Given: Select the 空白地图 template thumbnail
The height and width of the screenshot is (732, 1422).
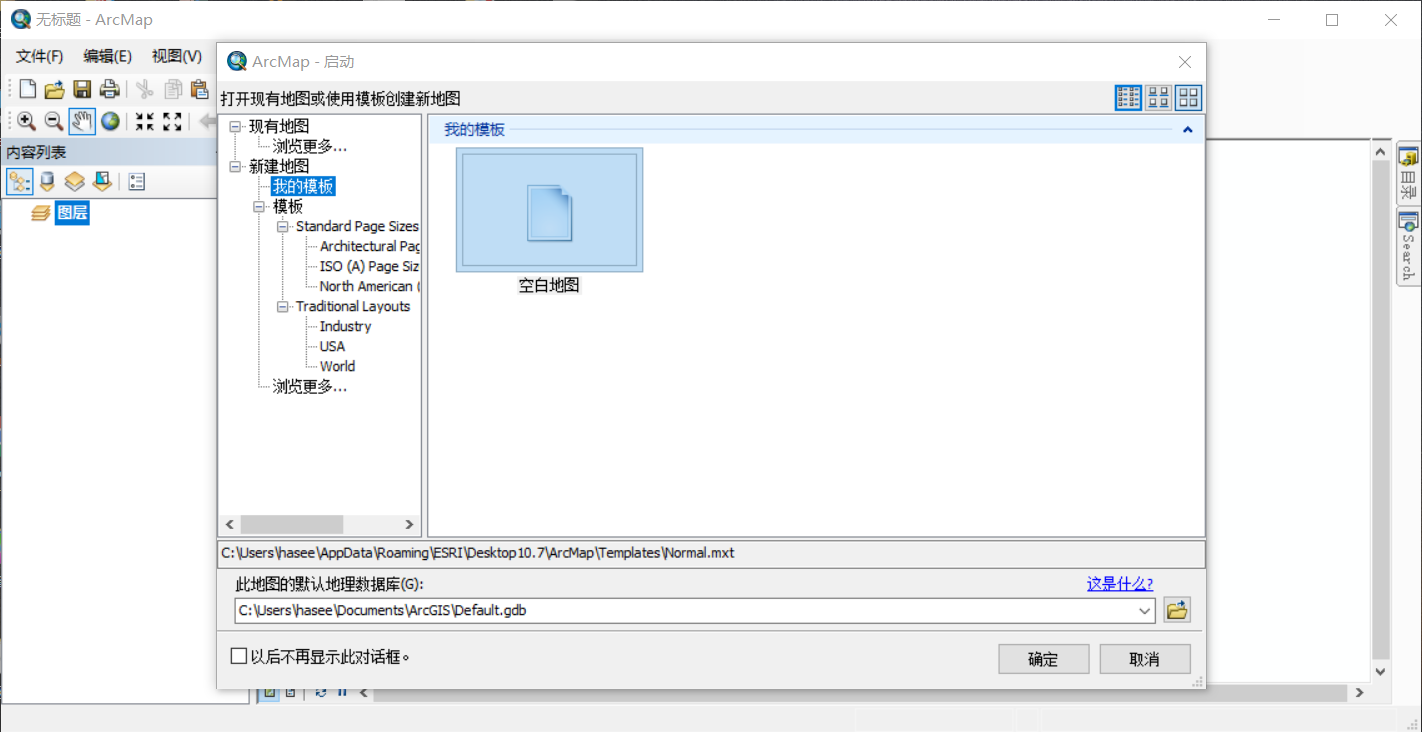Looking at the screenshot, I should [549, 210].
